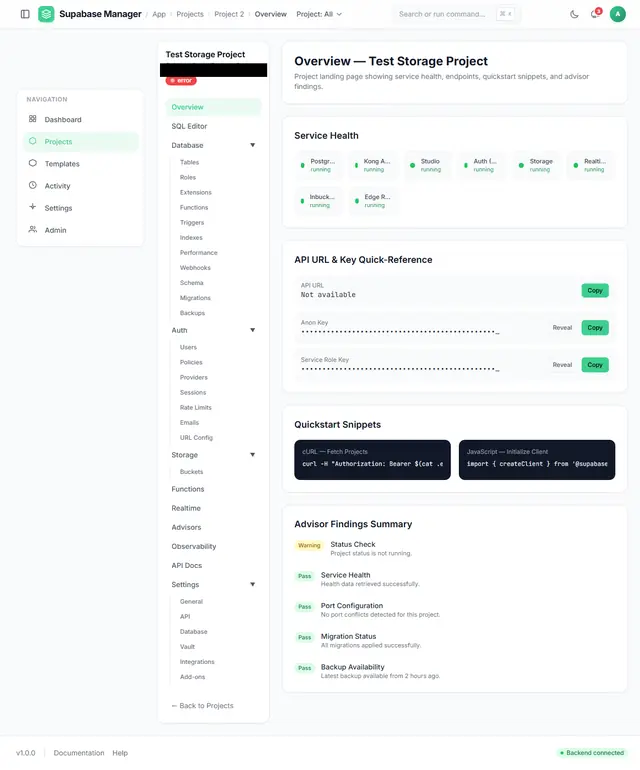Switch to dark mode moon icon
Screen dimensions: 640x770
click(574, 14)
